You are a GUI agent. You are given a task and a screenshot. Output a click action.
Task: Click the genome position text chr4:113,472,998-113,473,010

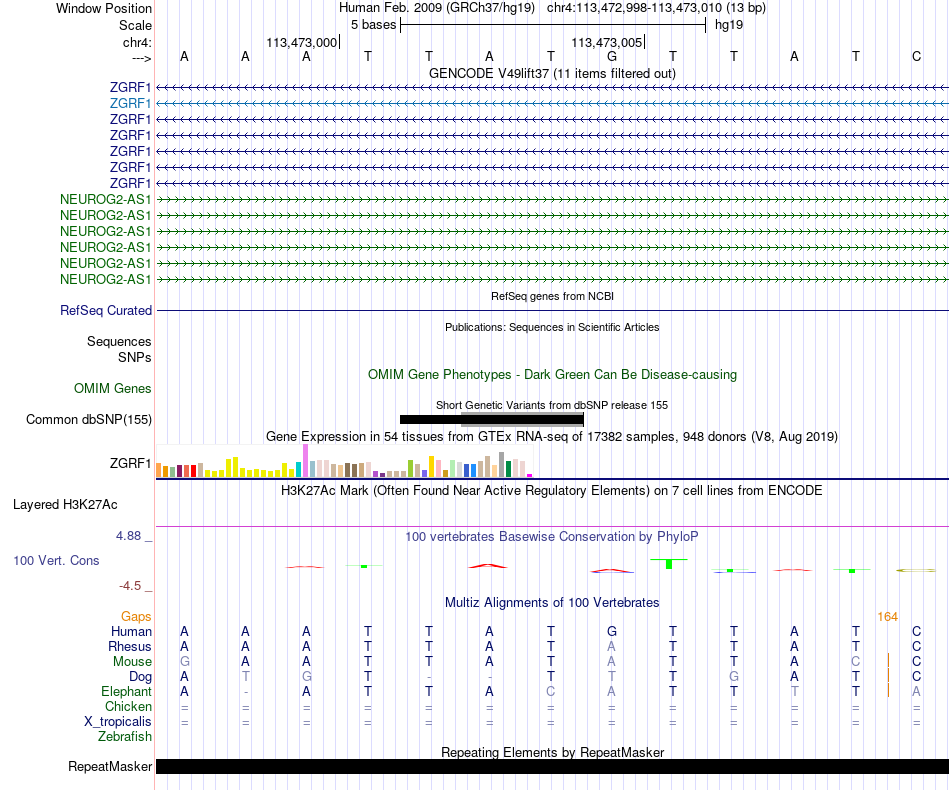coord(634,8)
